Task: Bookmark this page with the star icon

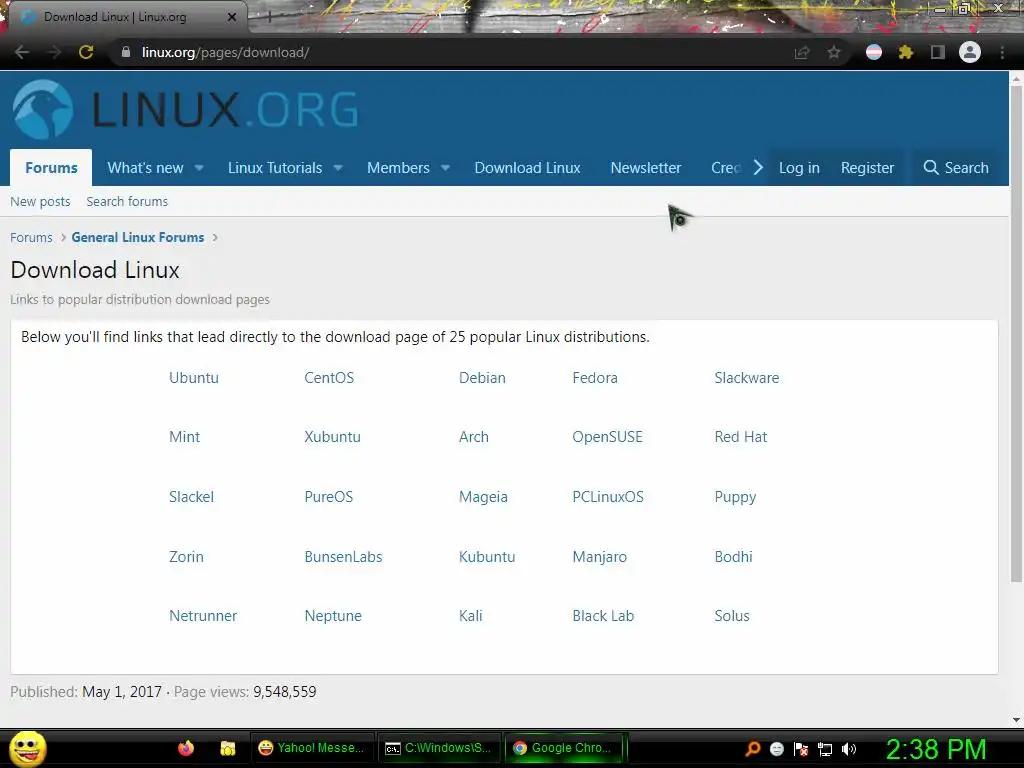Action: tap(834, 52)
